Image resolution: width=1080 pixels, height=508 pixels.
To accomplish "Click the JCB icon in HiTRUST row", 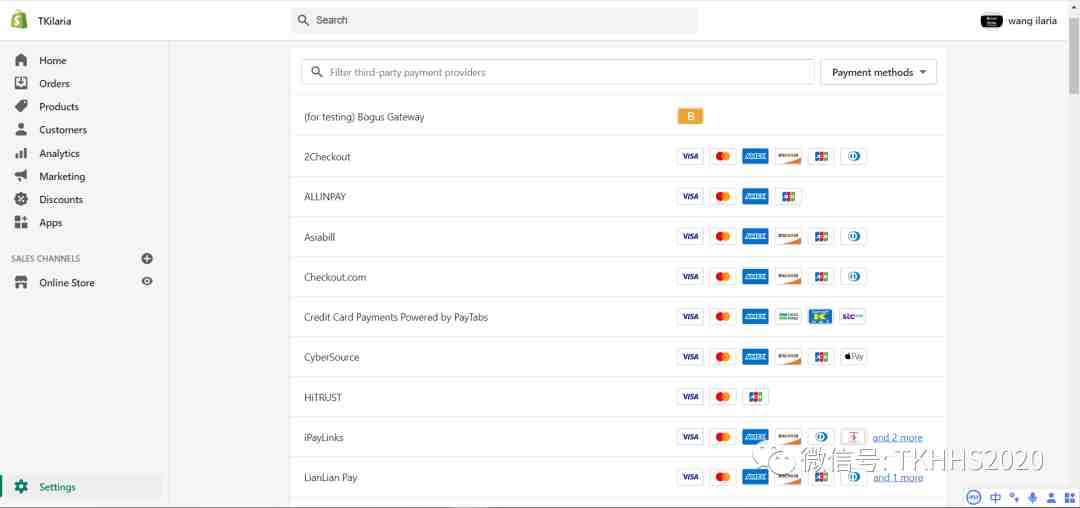I will pos(756,396).
